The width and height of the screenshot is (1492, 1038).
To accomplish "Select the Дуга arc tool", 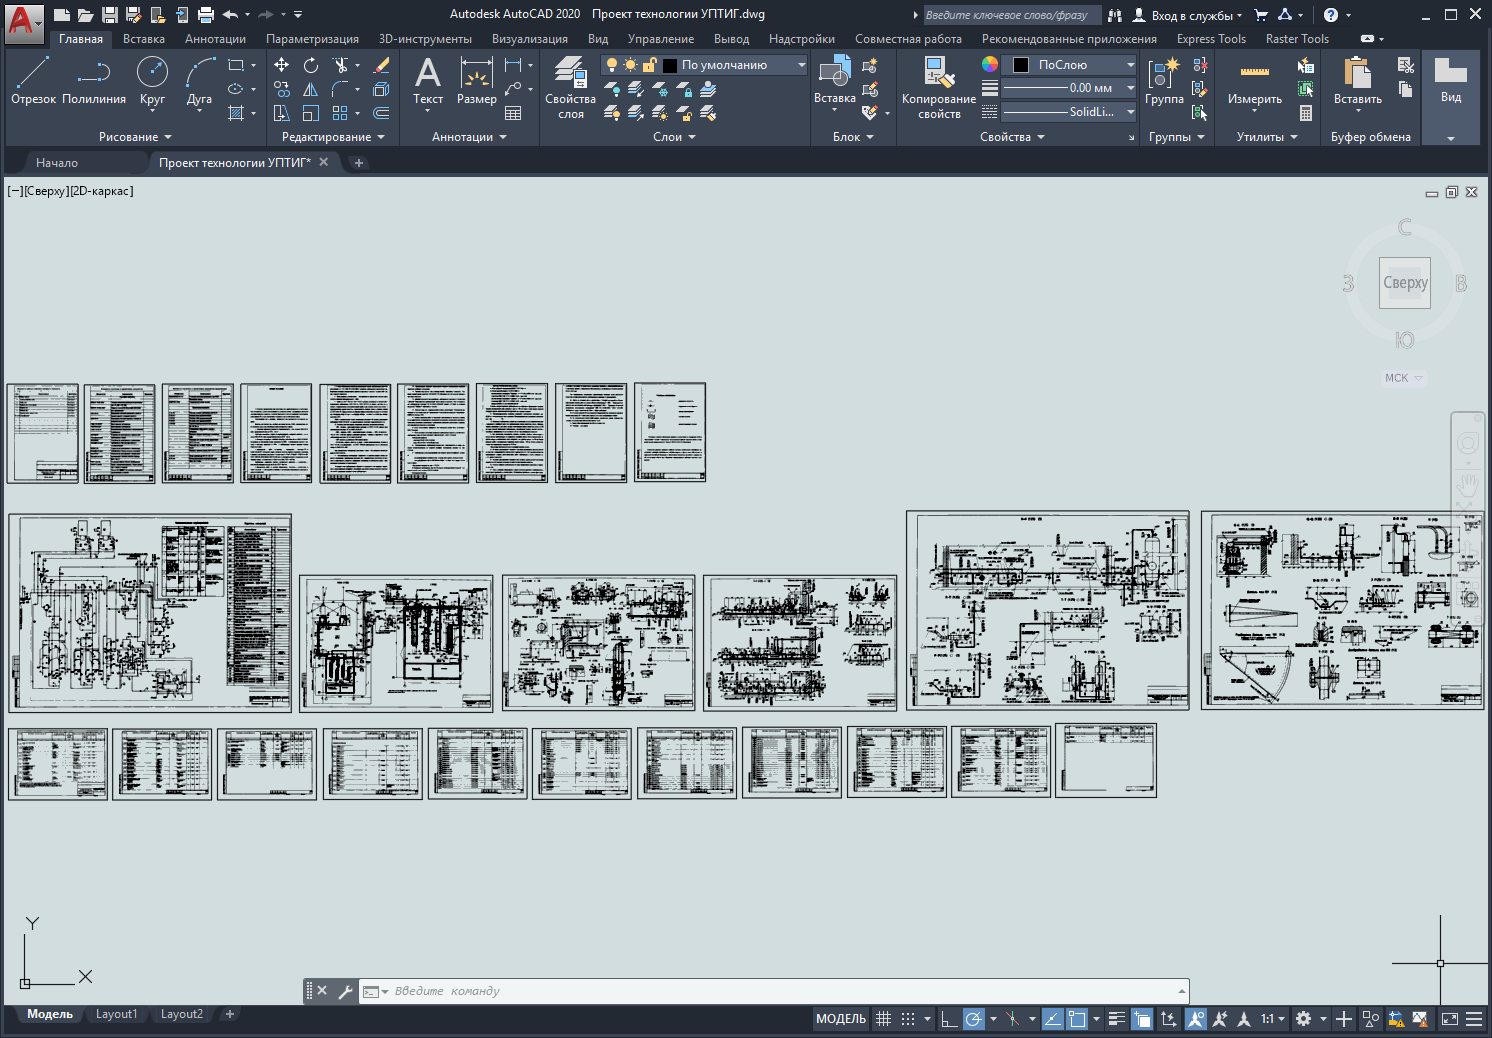I will pyautogui.click(x=199, y=80).
